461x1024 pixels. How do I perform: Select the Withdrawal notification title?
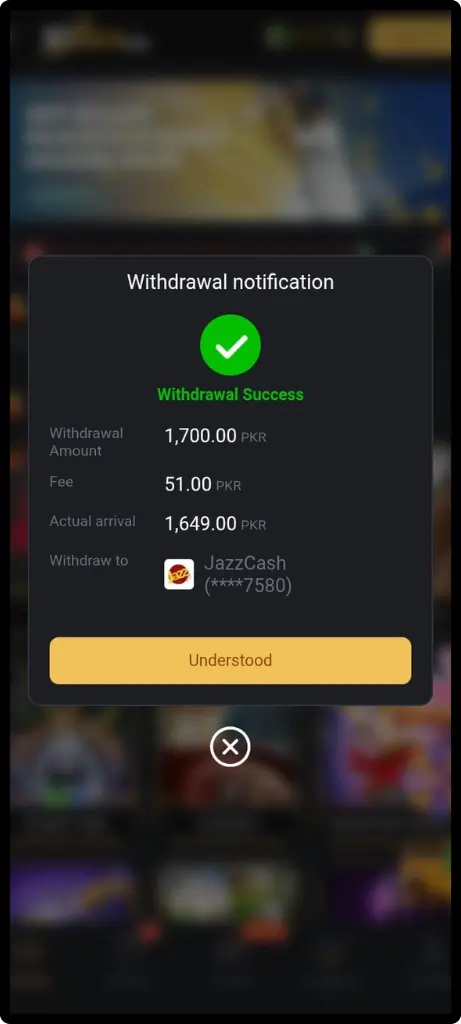point(230,282)
